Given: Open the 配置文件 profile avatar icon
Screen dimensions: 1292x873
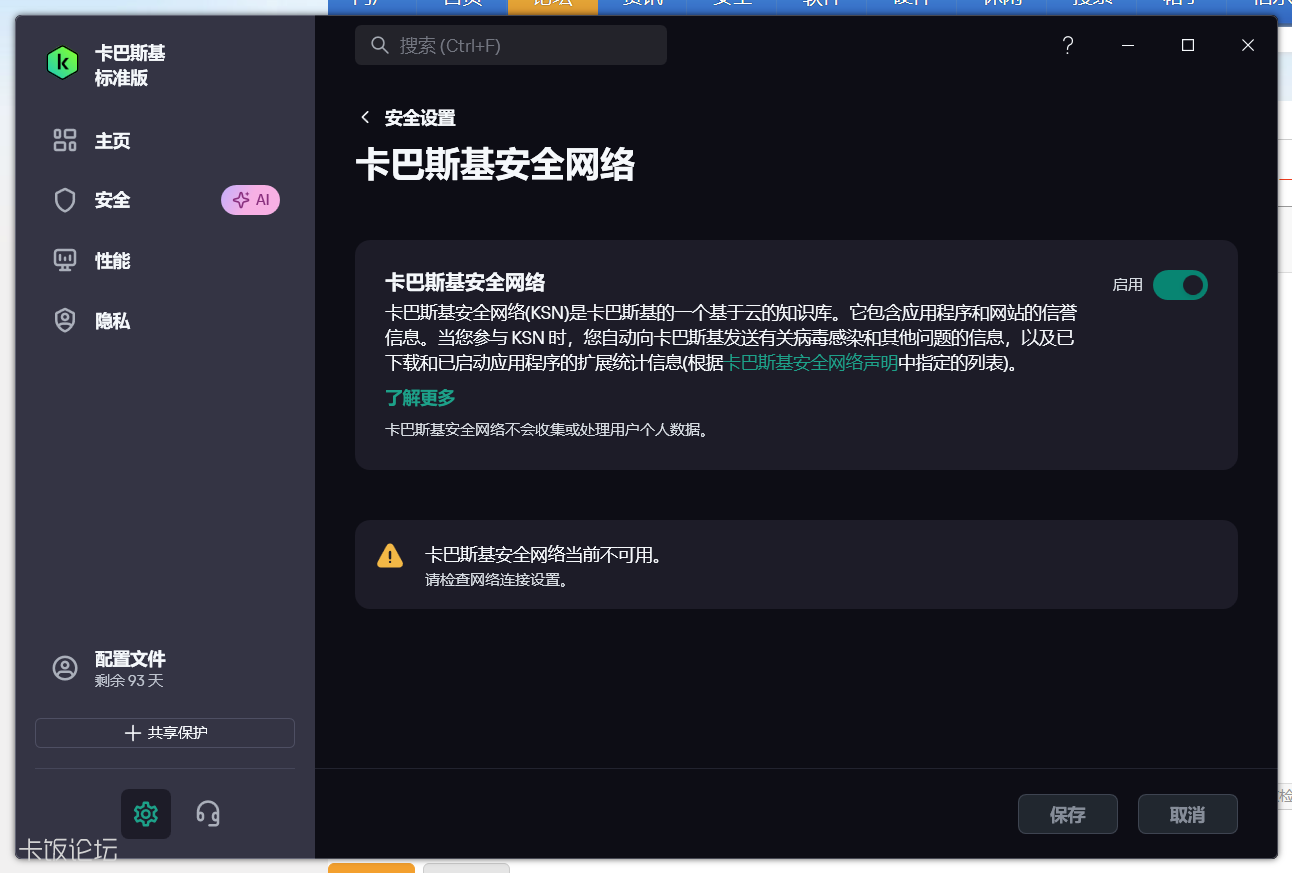Looking at the screenshot, I should click(65, 669).
